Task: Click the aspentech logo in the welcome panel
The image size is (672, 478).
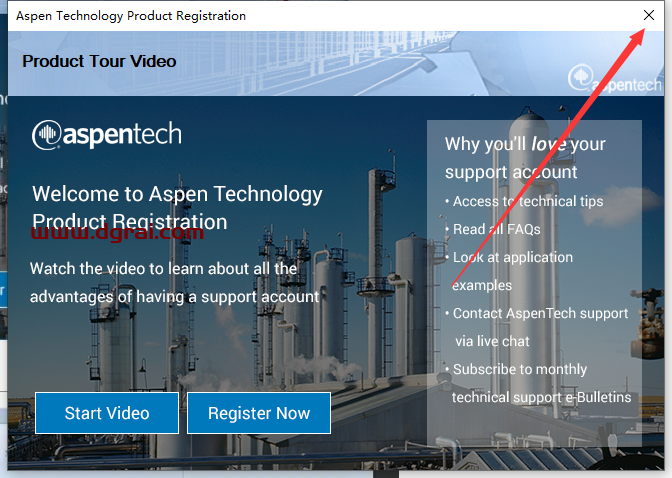Action: [x=107, y=135]
